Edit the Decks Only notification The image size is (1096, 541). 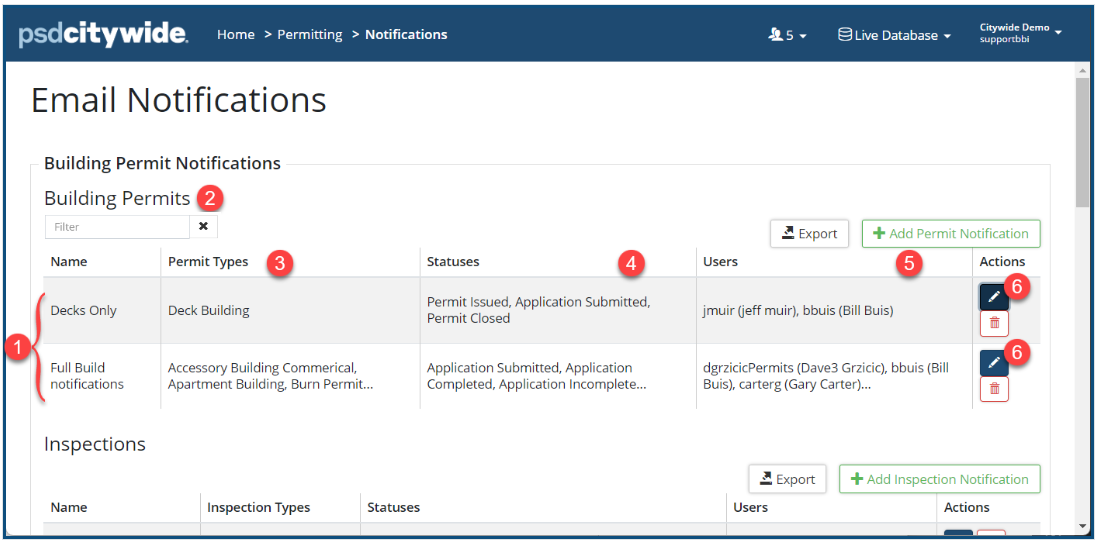[x=993, y=297]
